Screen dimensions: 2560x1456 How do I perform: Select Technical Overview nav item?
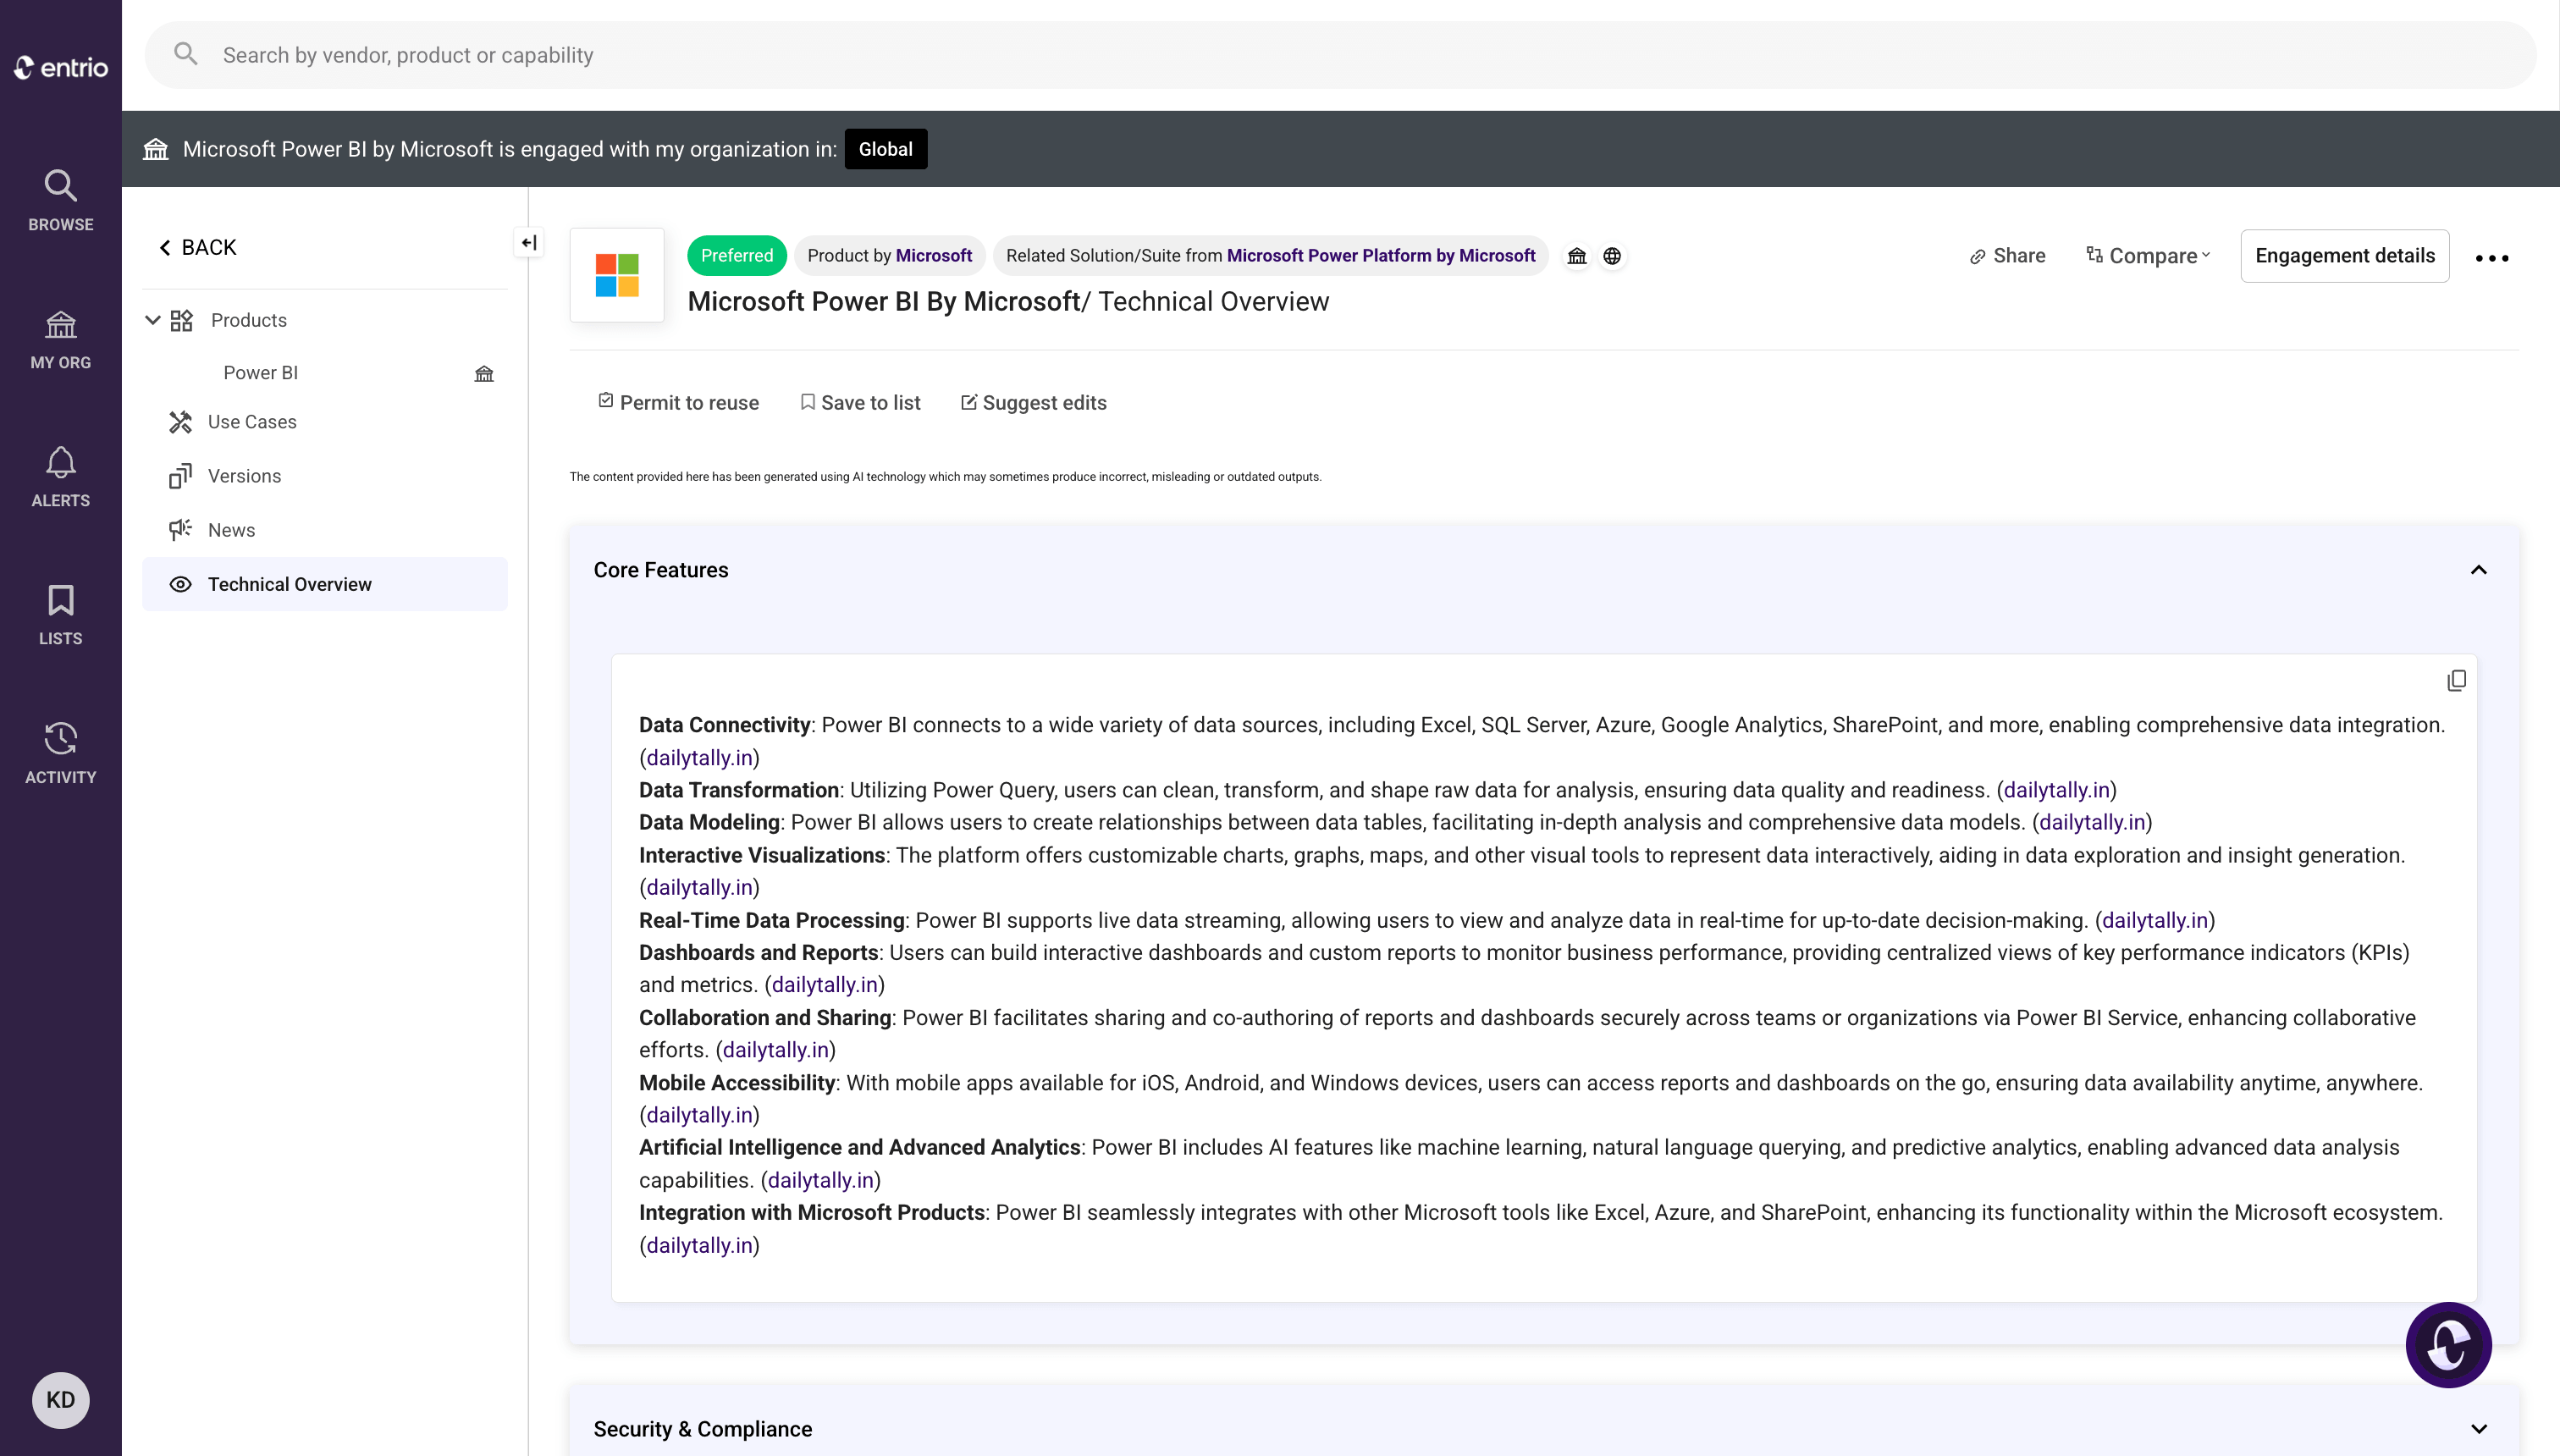coord(324,584)
